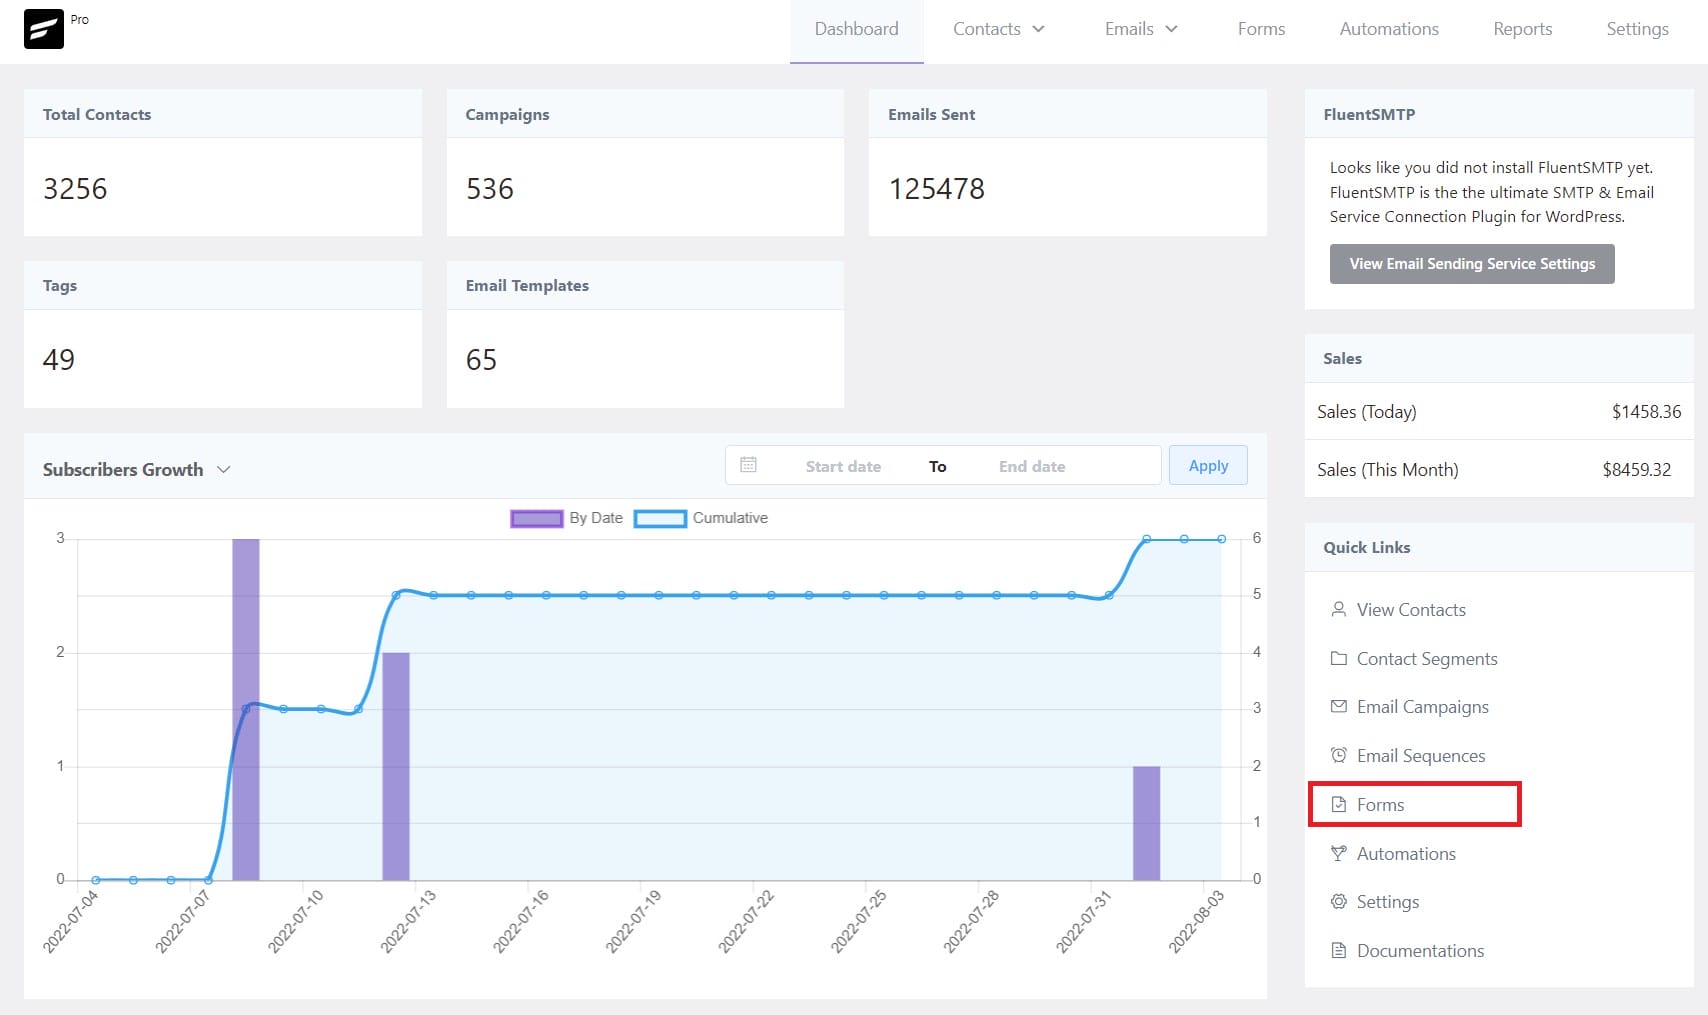Click the Sales (Today) amount $1458.36
Viewport: 1708px width, 1015px height.
[1646, 411]
